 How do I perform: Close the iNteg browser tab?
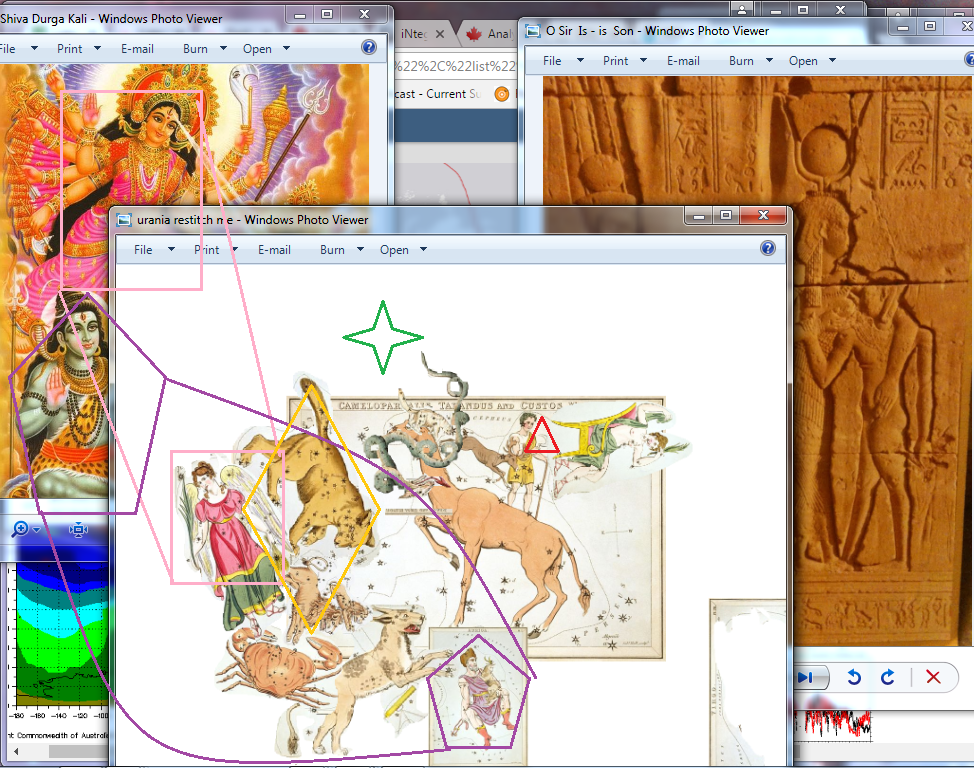[x=440, y=34]
